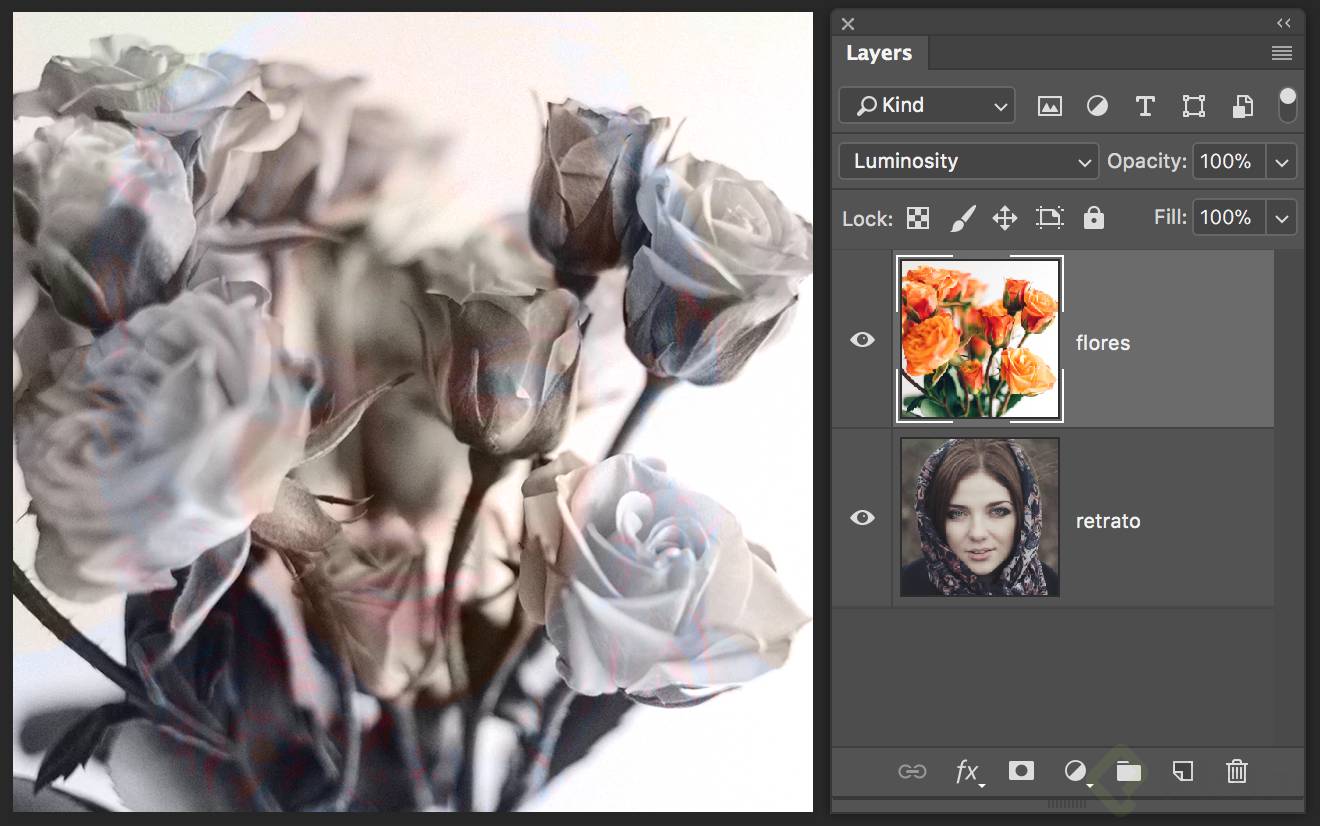Create a new layer

point(1183,771)
